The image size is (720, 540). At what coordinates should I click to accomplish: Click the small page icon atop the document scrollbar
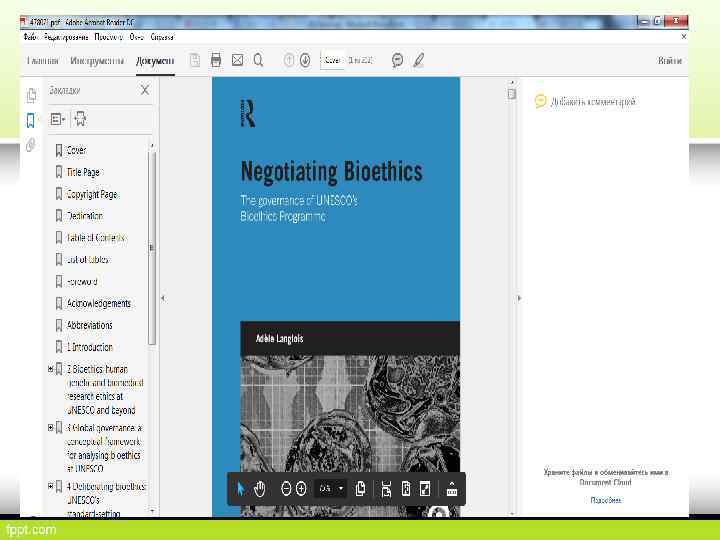(x=512, y=94)
